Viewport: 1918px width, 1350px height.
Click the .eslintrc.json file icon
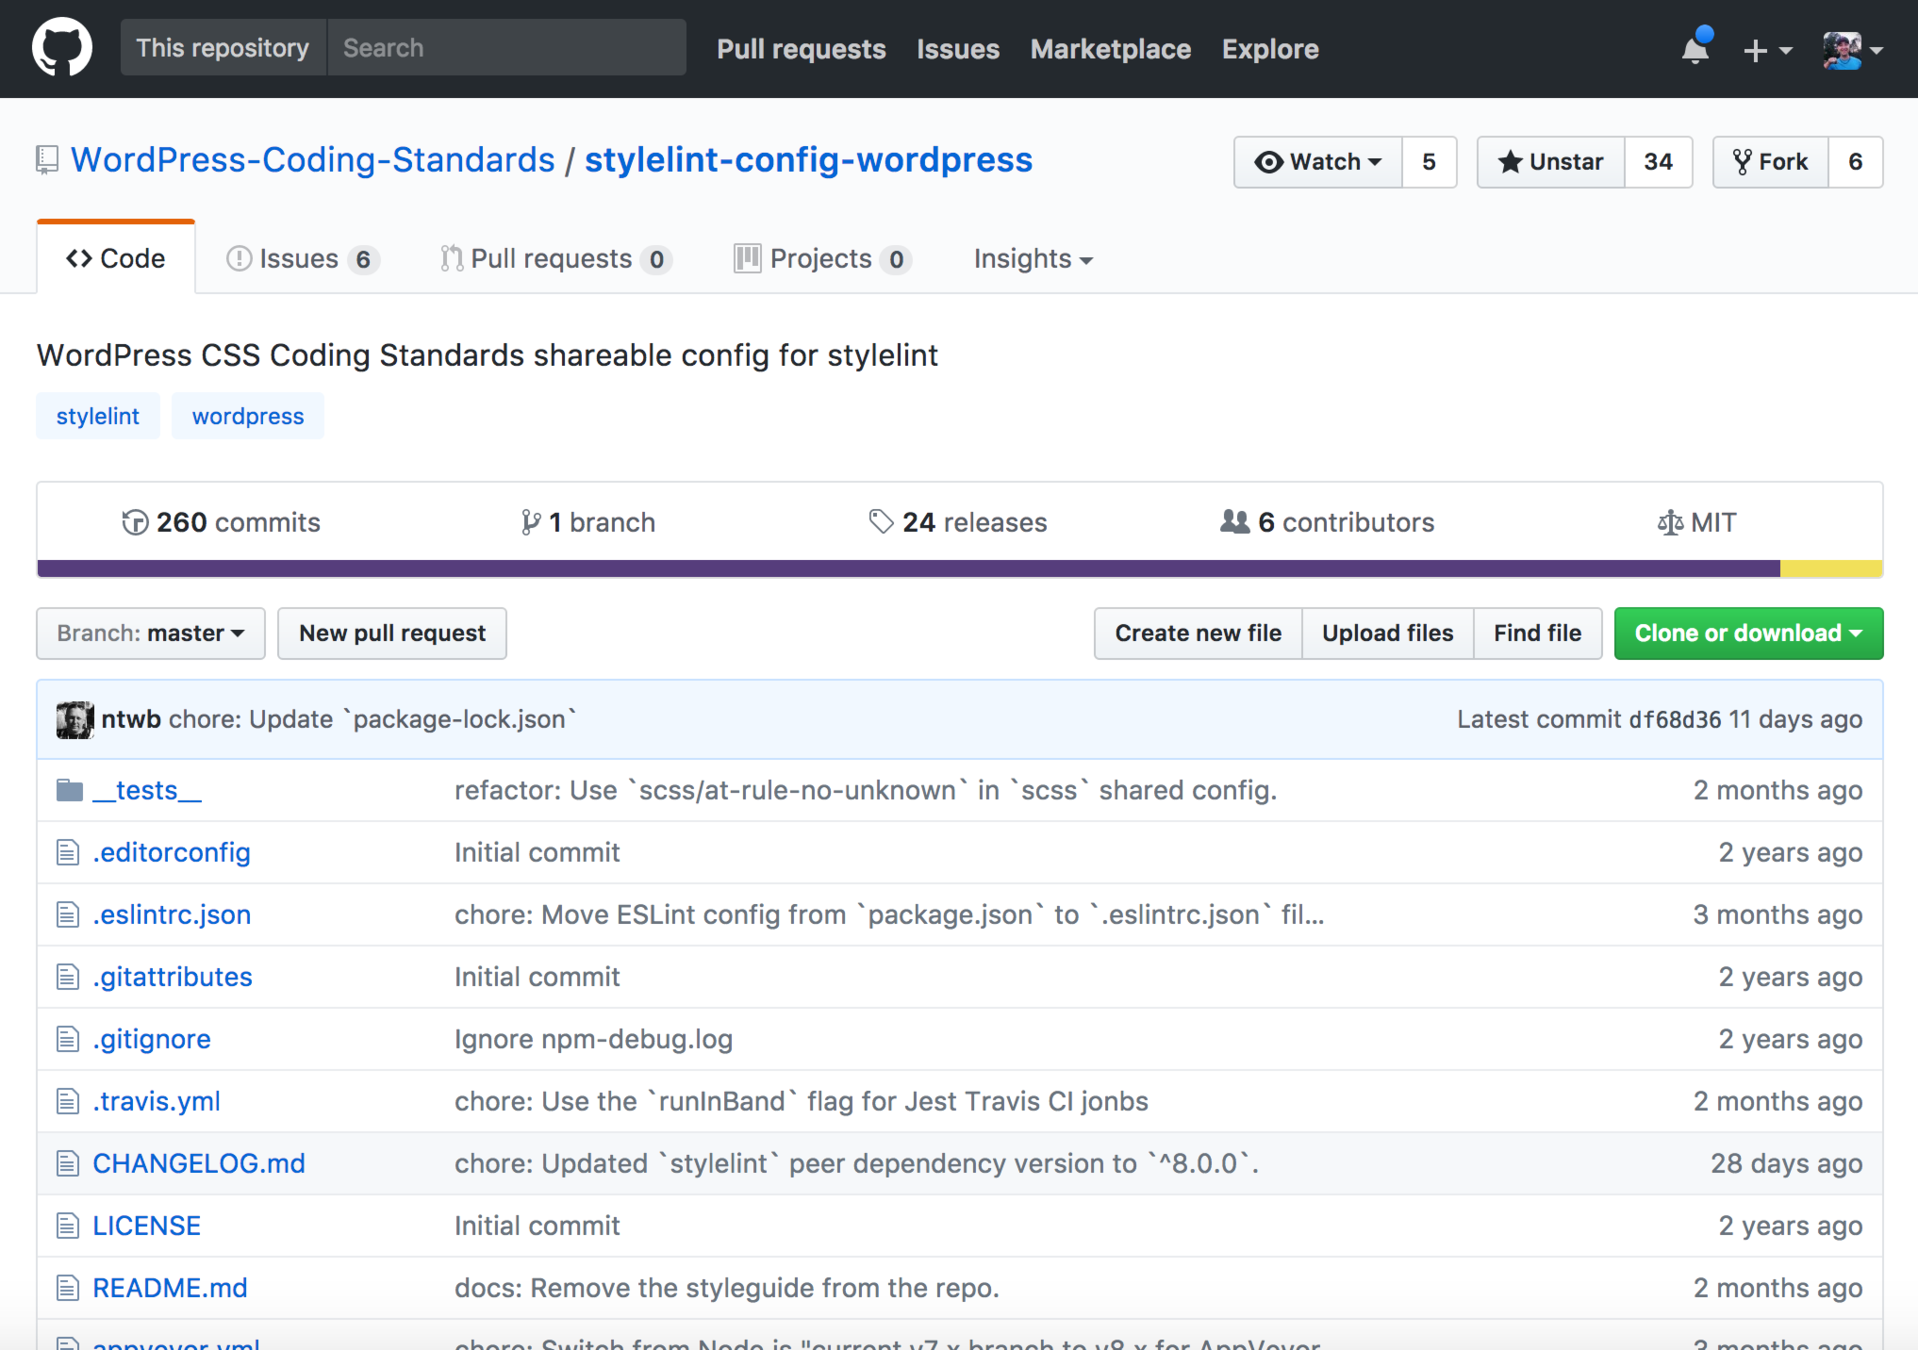67,914
